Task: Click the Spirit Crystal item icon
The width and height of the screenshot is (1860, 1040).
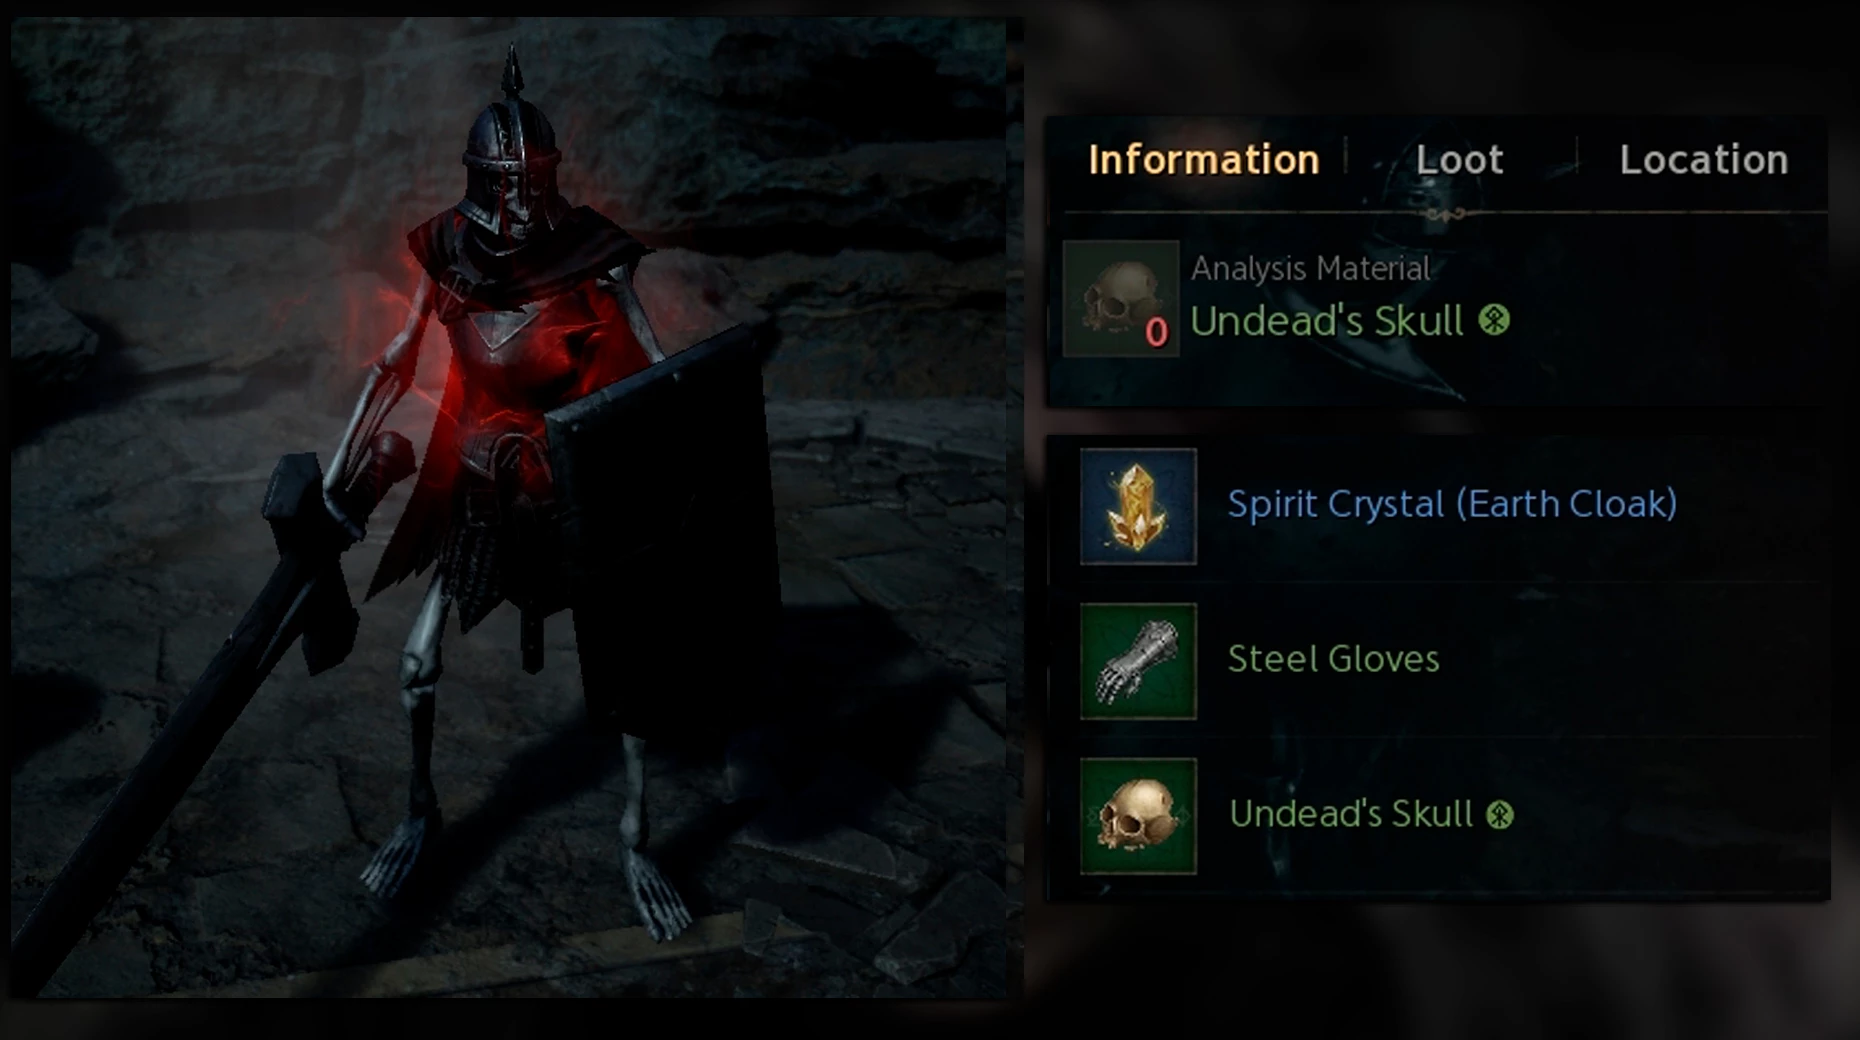Action: pyautogui.click(x=1138, y=506)
